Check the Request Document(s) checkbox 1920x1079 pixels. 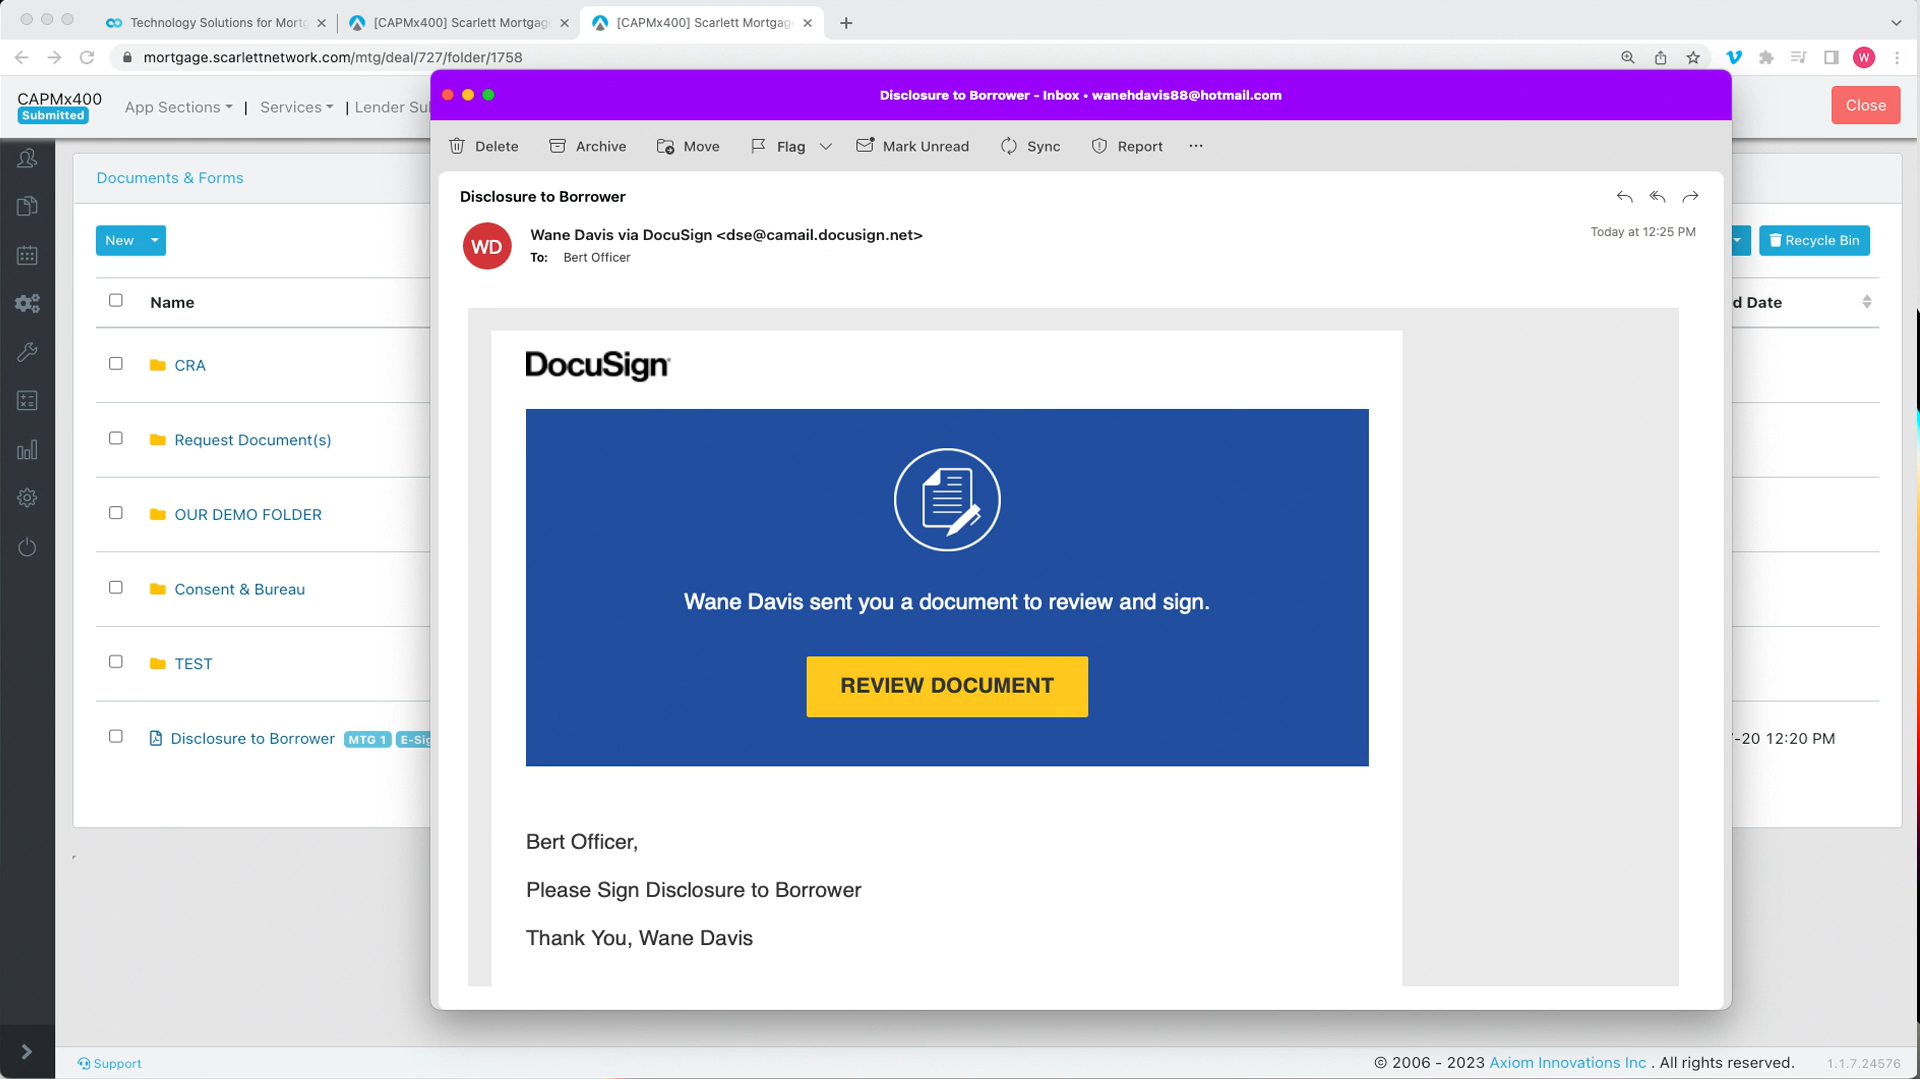(x=116, y=438)
